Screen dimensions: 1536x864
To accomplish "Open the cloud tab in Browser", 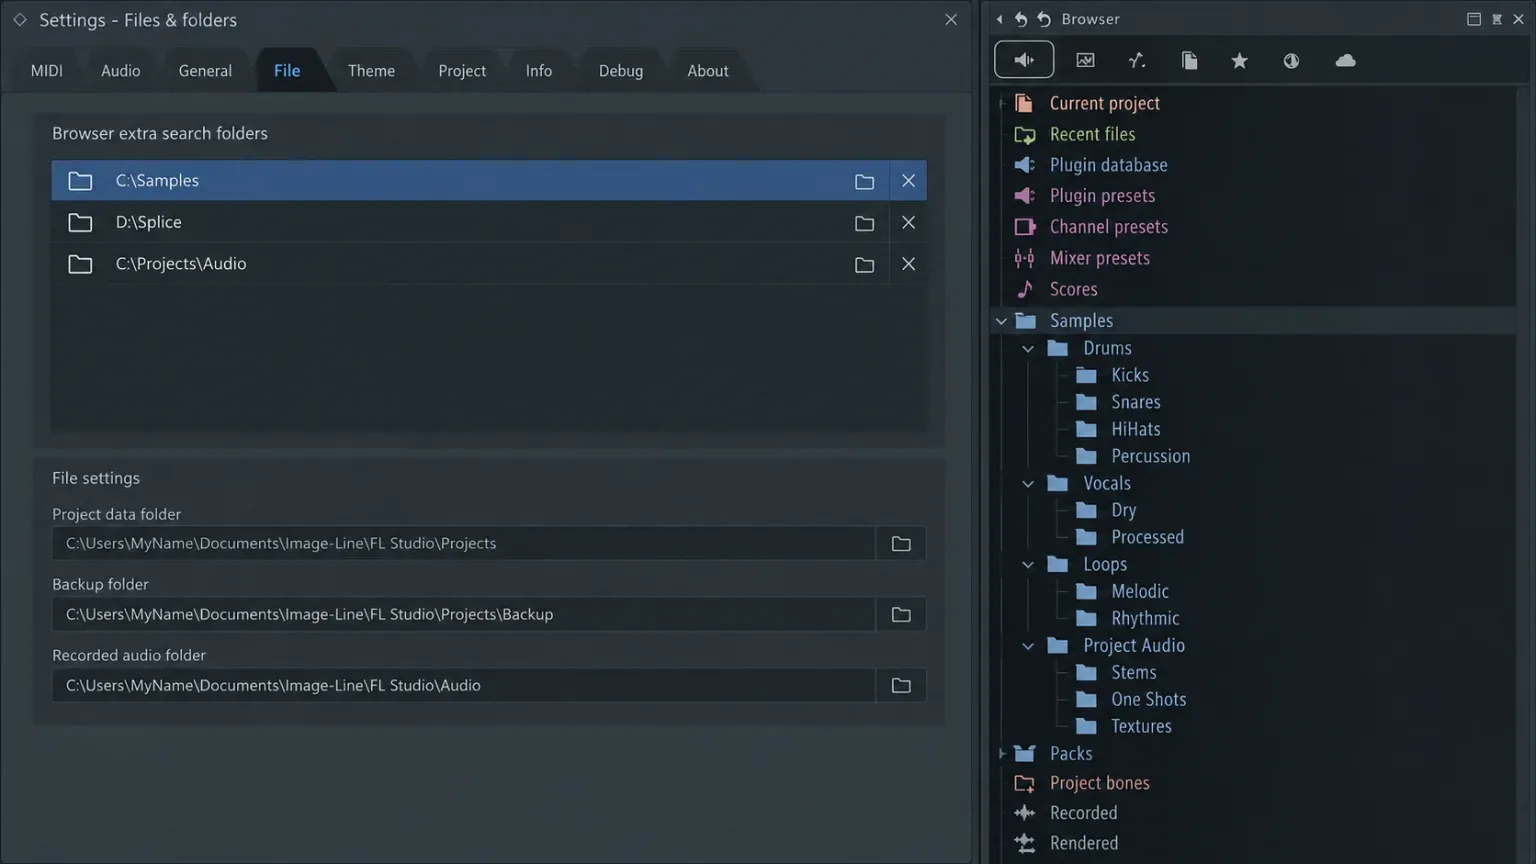I will pyautogui.click(x=1345, y=60).
